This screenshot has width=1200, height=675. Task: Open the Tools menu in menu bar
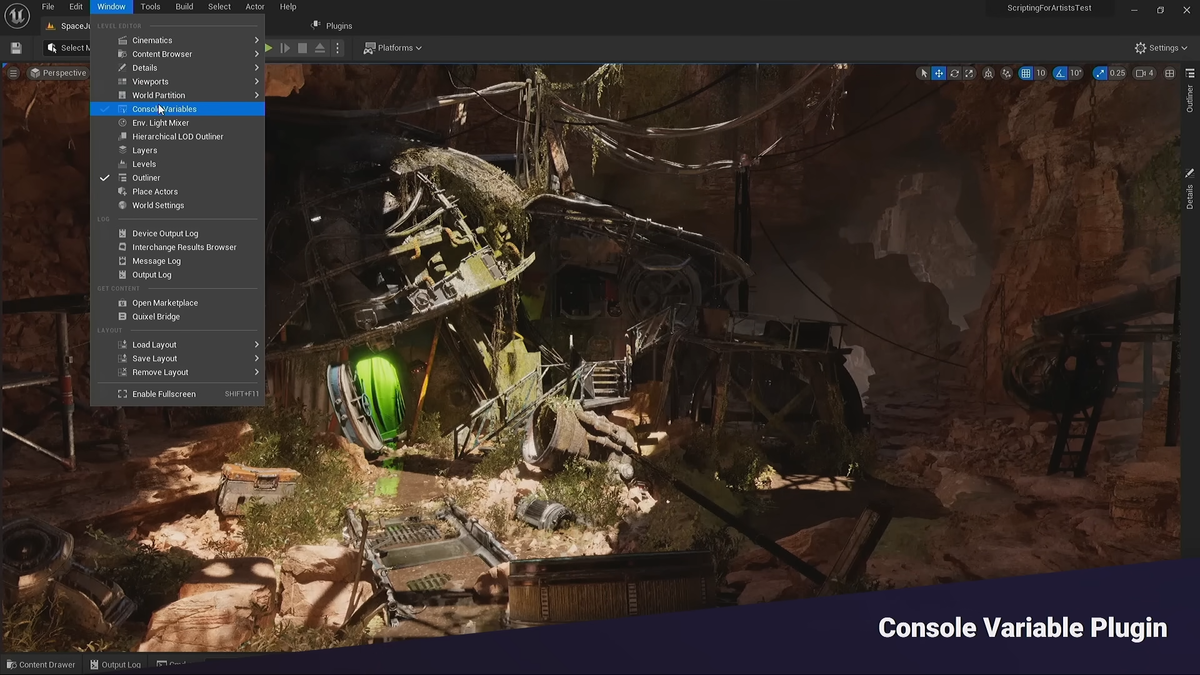pyautogui.click(x=150, y=7)
